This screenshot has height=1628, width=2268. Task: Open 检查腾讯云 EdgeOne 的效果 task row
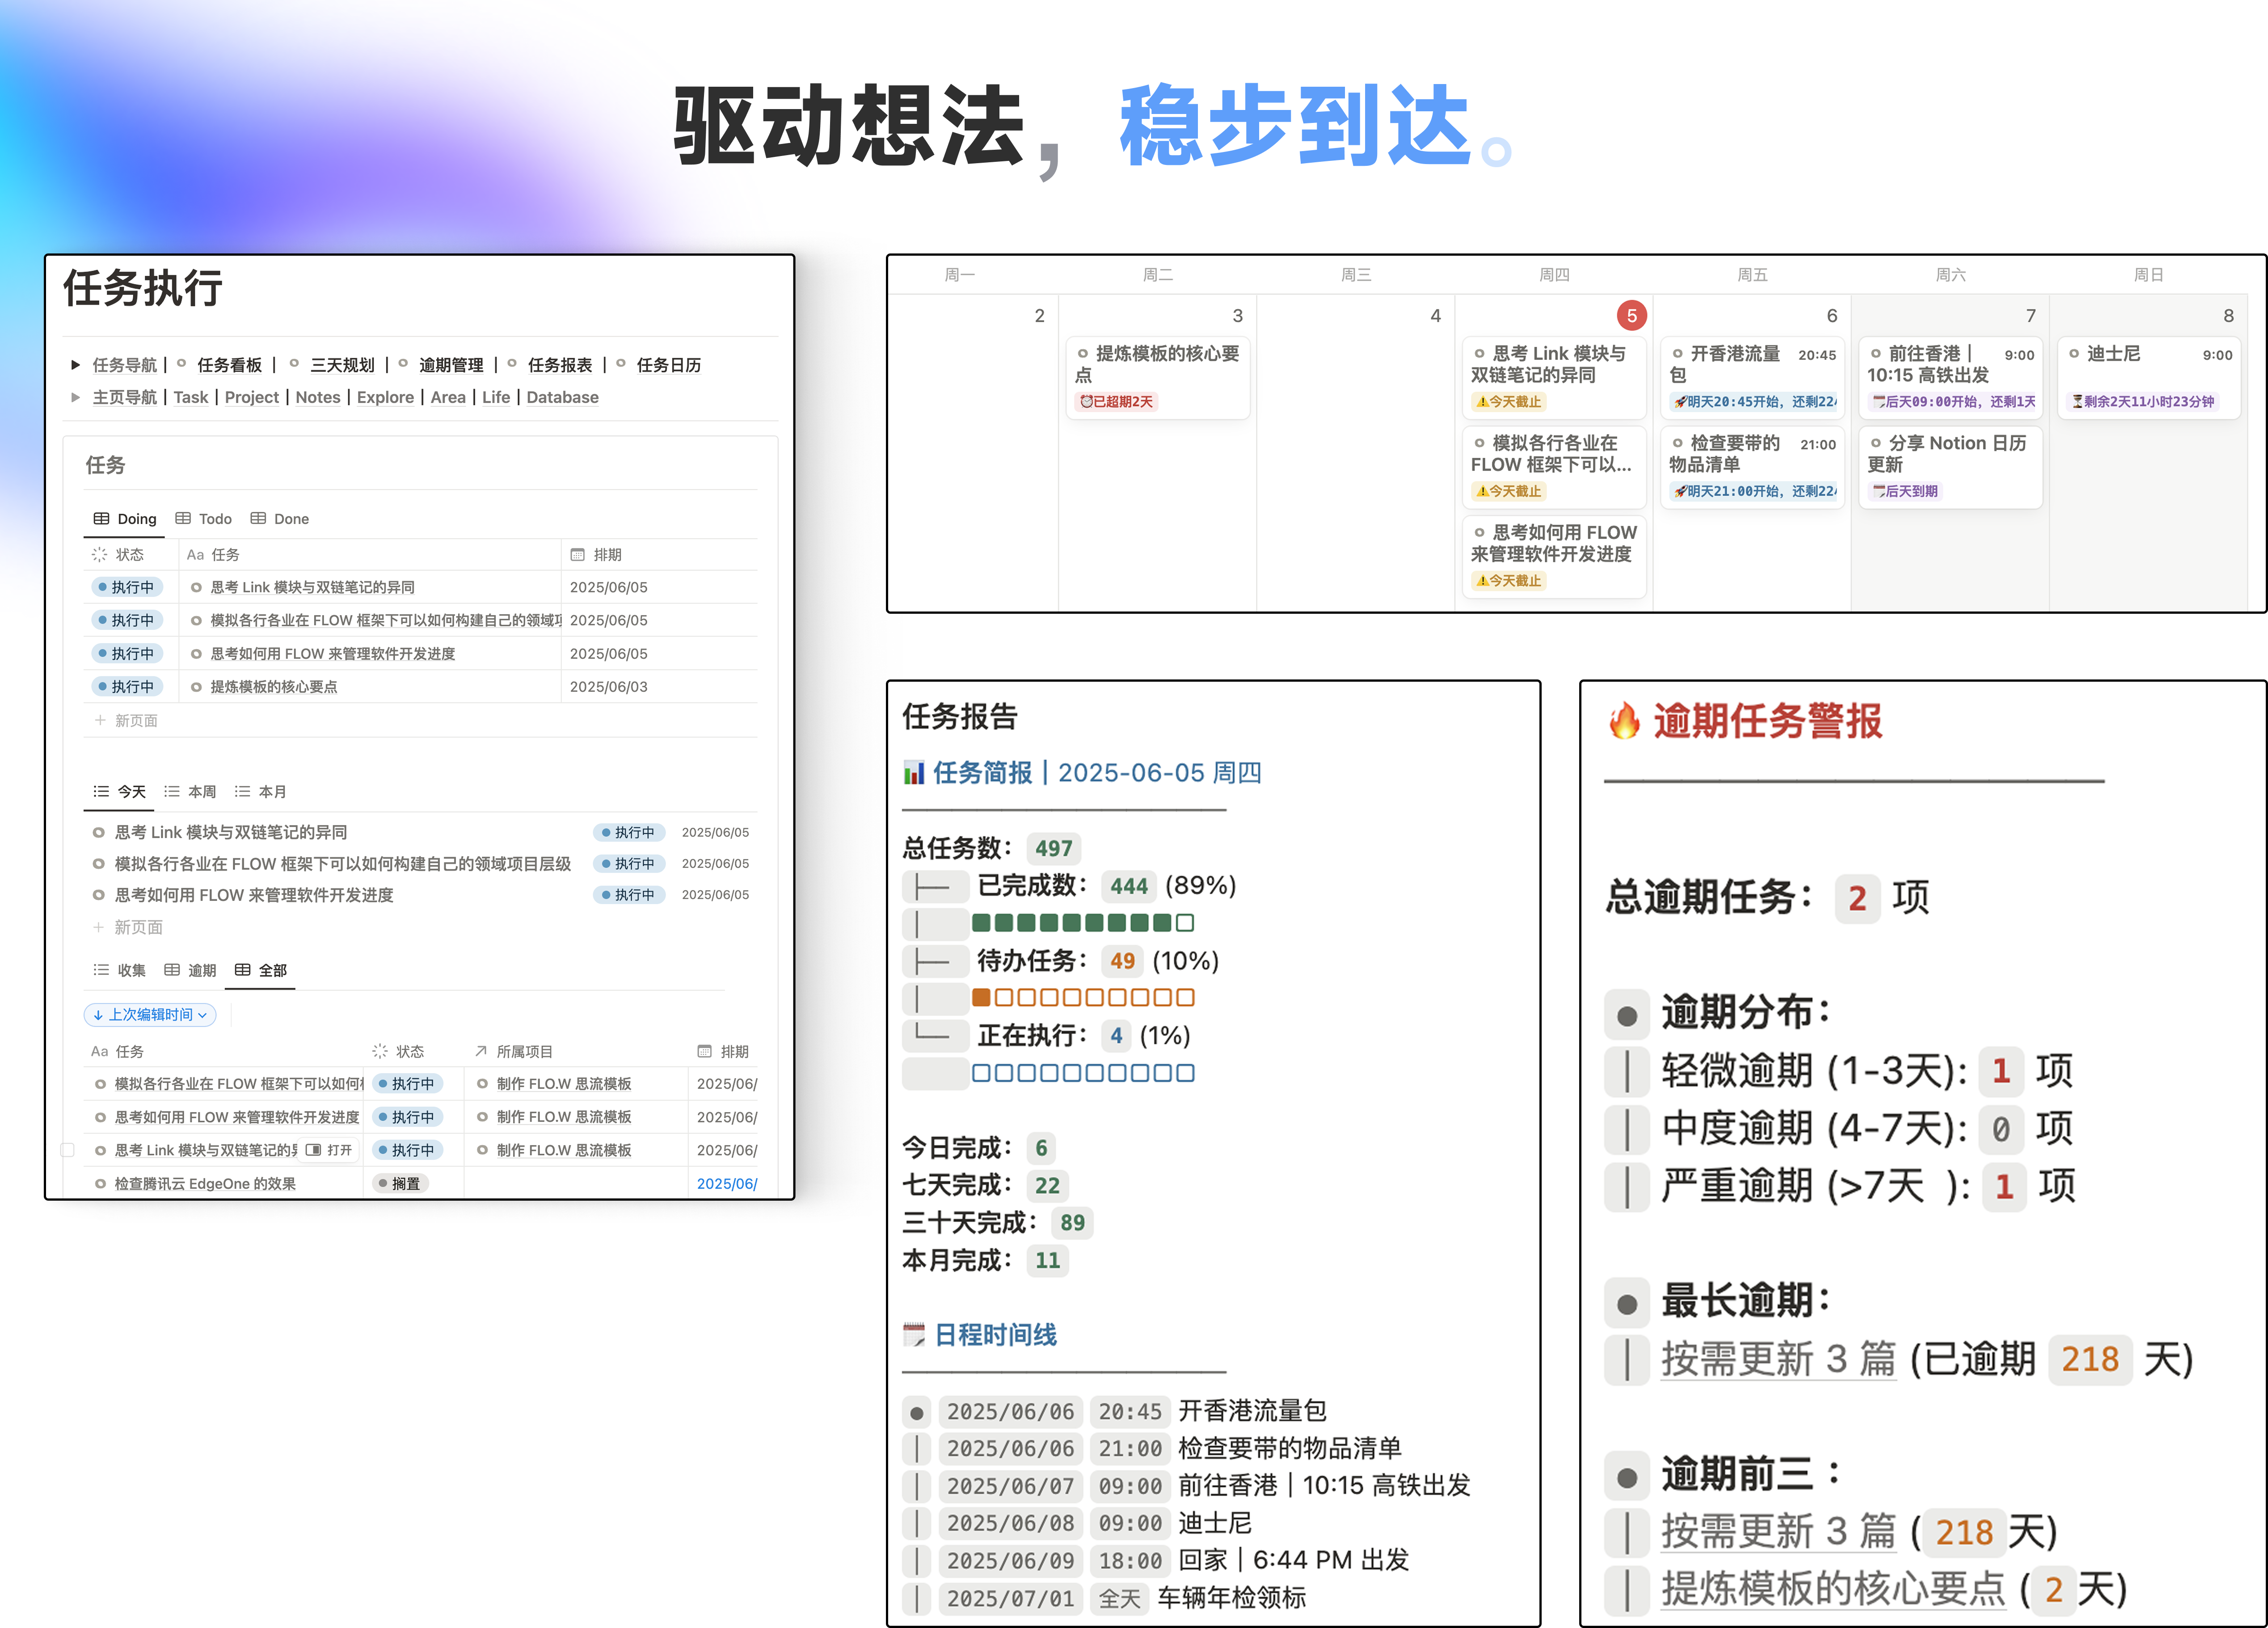click(205, 1184)
